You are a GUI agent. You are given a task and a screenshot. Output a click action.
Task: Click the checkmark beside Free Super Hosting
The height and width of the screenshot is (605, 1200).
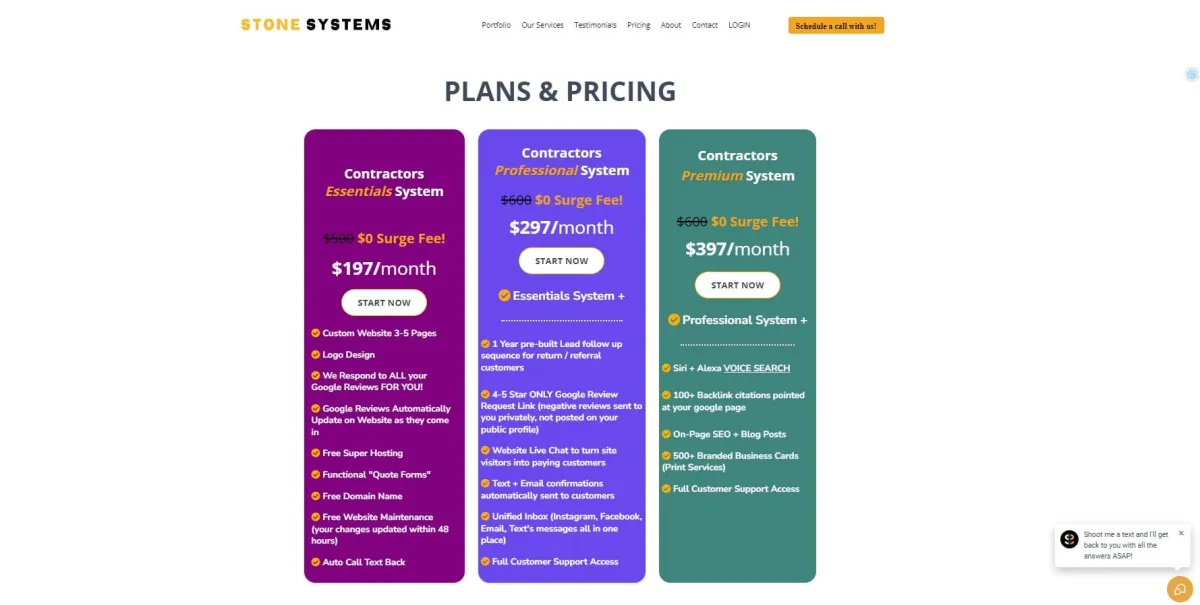[x=316, y=453]
